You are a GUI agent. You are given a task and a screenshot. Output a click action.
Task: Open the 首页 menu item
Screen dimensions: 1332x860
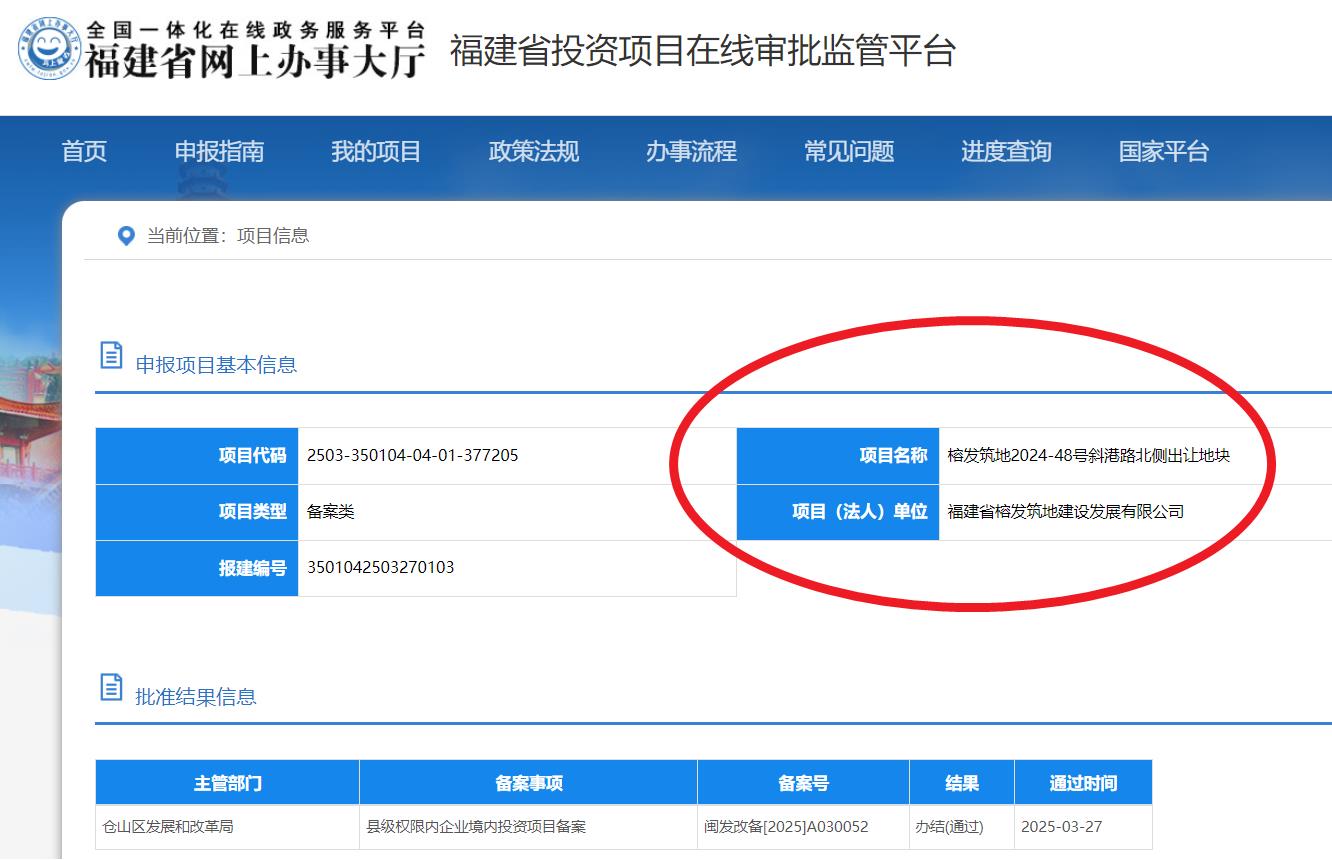tap(84, 152)
